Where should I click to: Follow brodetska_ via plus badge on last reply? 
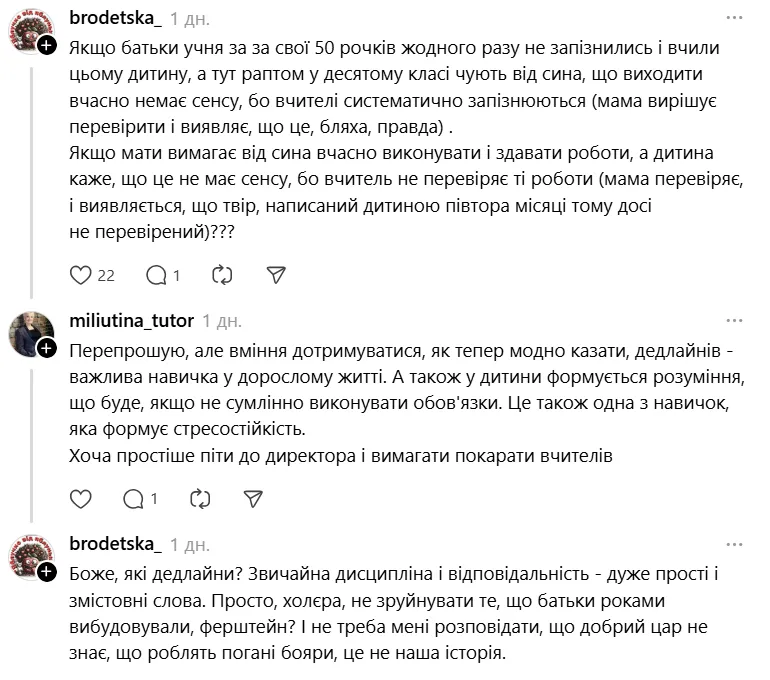point(46,572)
